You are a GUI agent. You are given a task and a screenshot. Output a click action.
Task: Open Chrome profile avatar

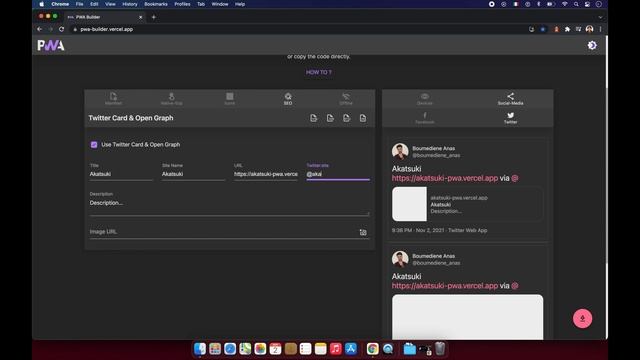[x=589, y=29]
